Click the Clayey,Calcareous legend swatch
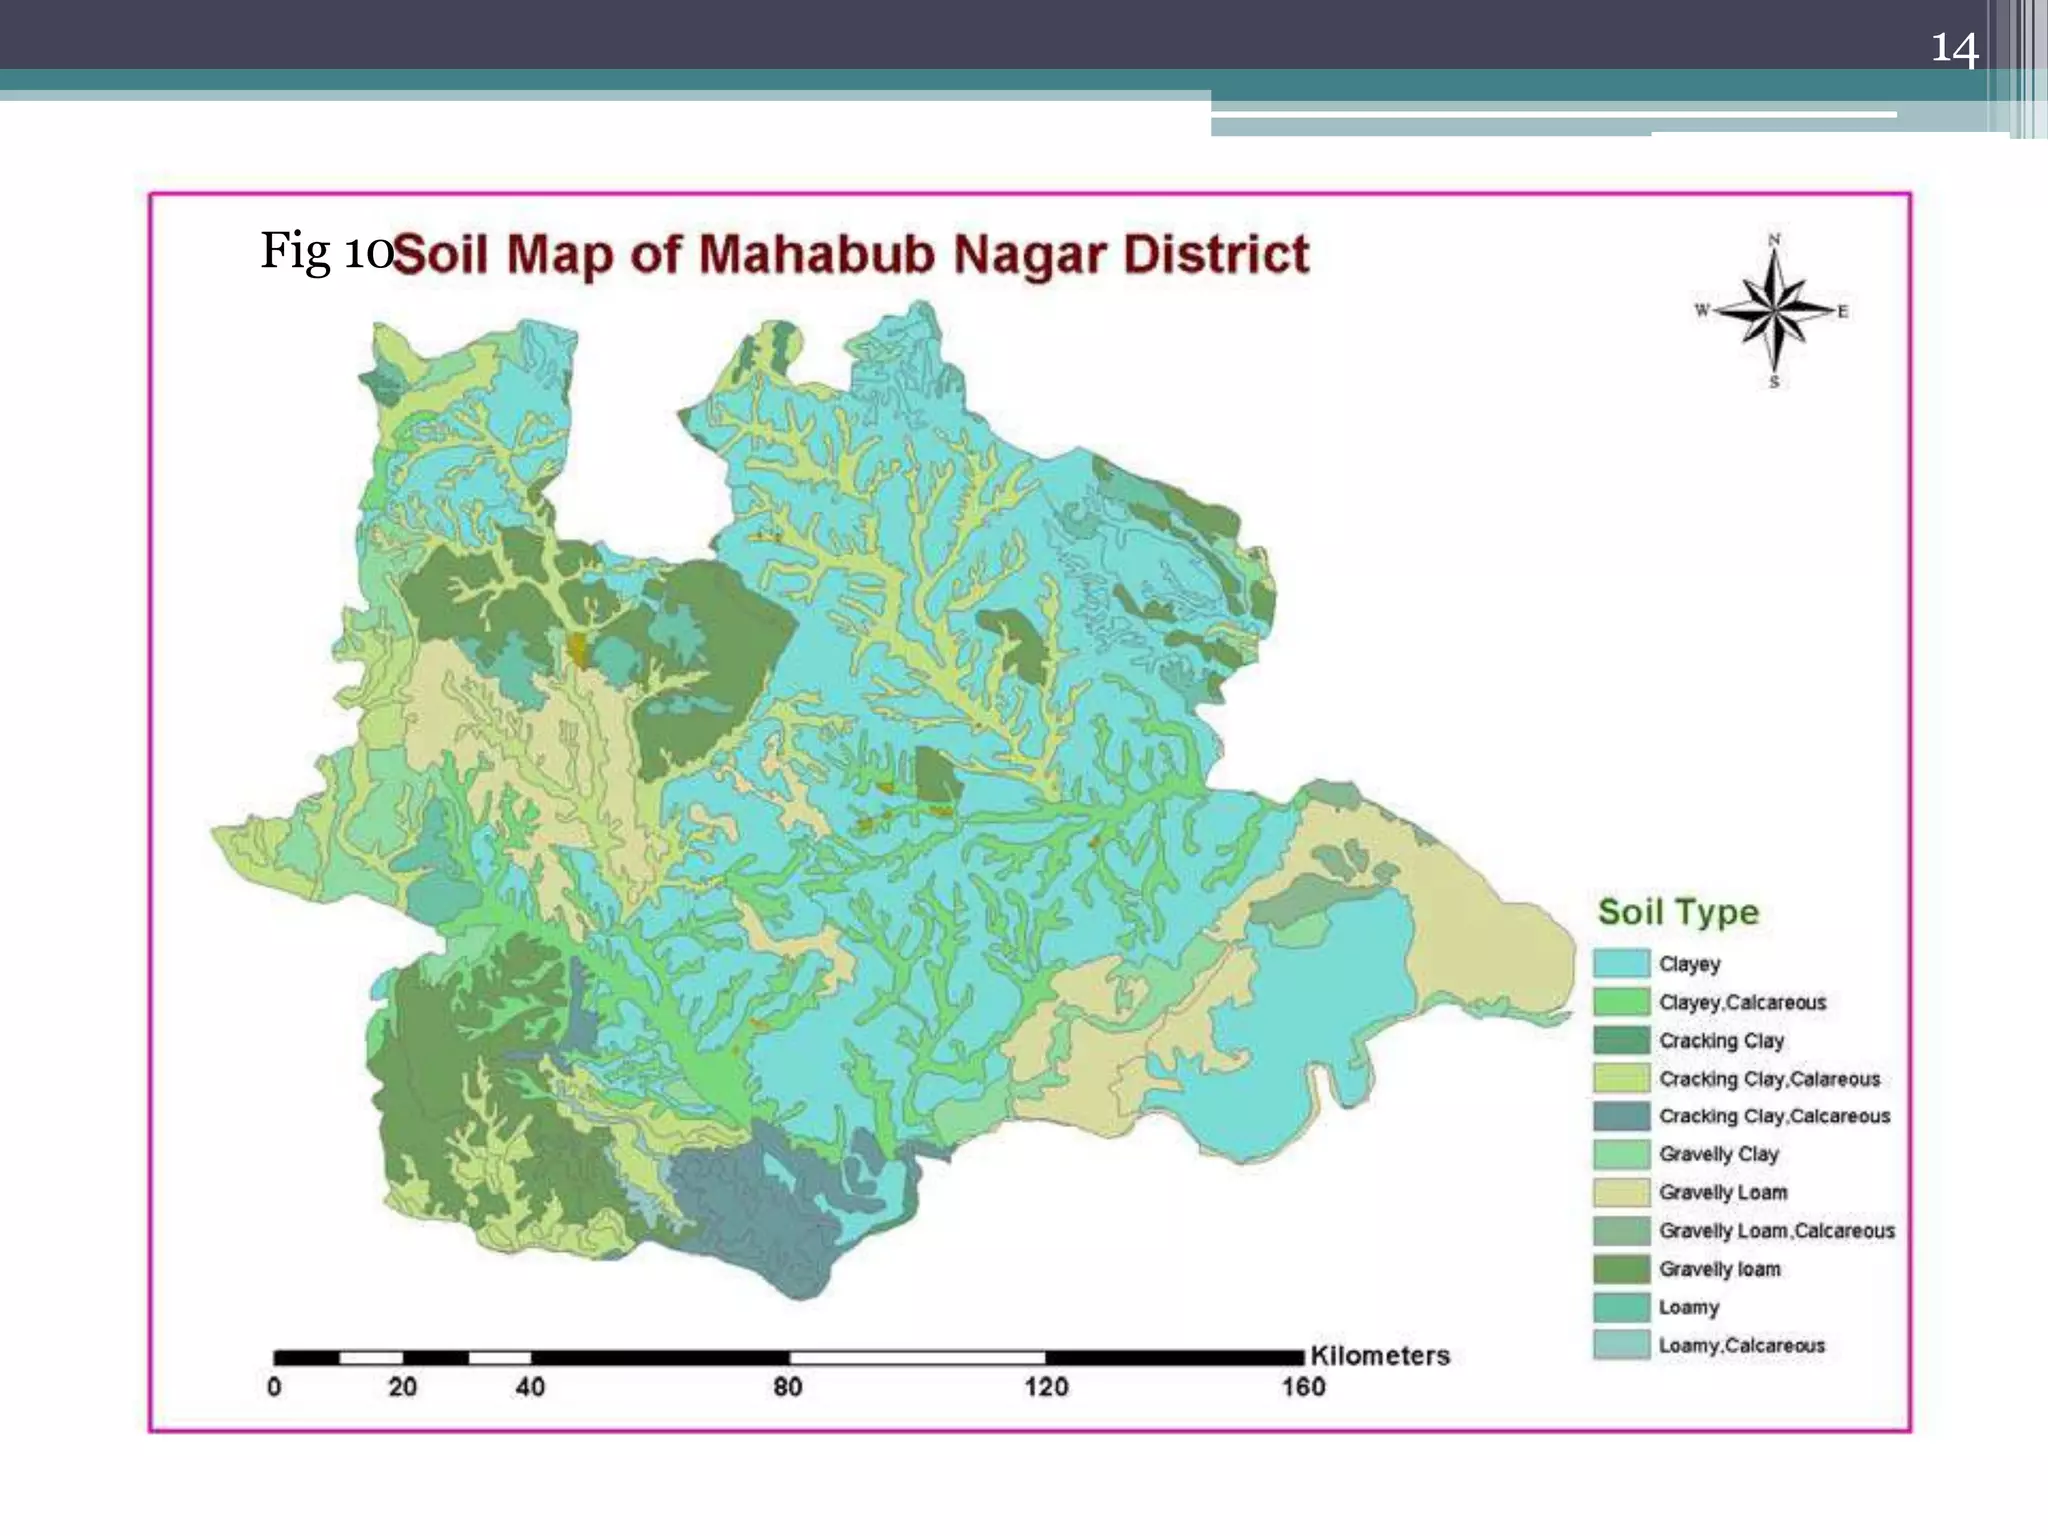Viewport: 2048px width, 1536px height. click(x=1621, y=1002)
